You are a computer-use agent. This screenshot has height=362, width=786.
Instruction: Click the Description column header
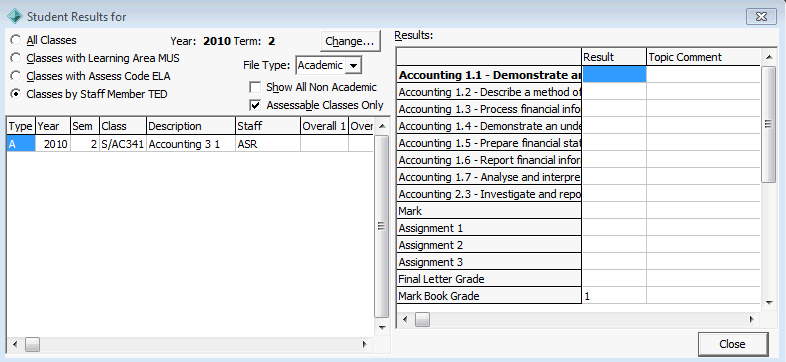(191, 126)
